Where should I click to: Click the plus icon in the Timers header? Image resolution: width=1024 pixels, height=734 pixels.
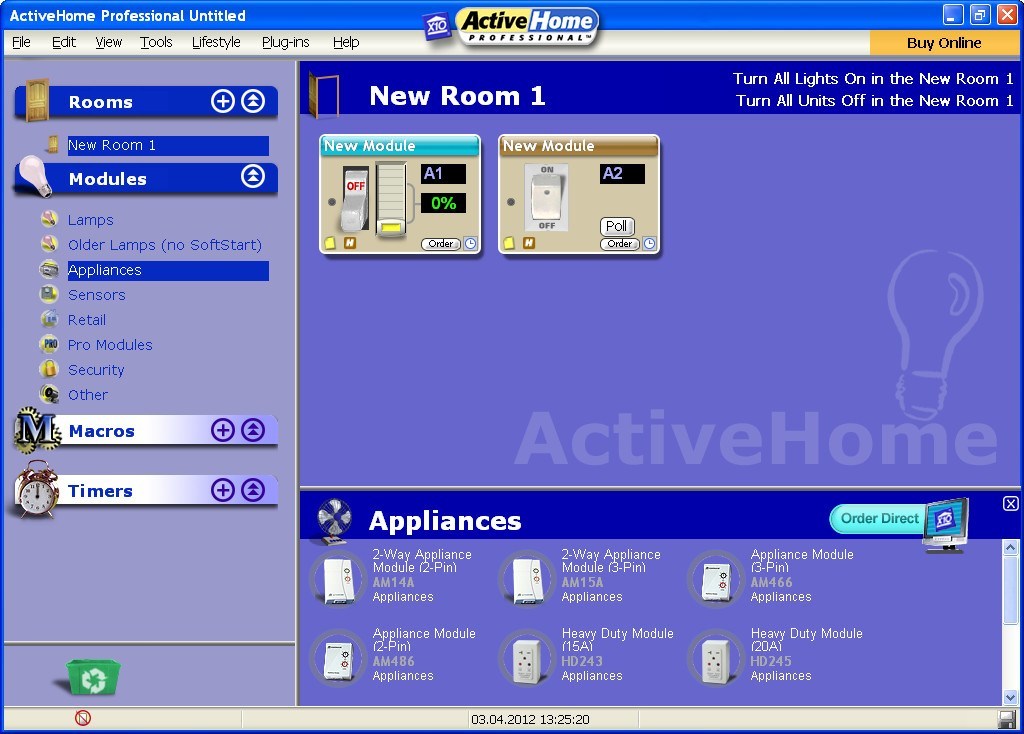coord(222,490)
